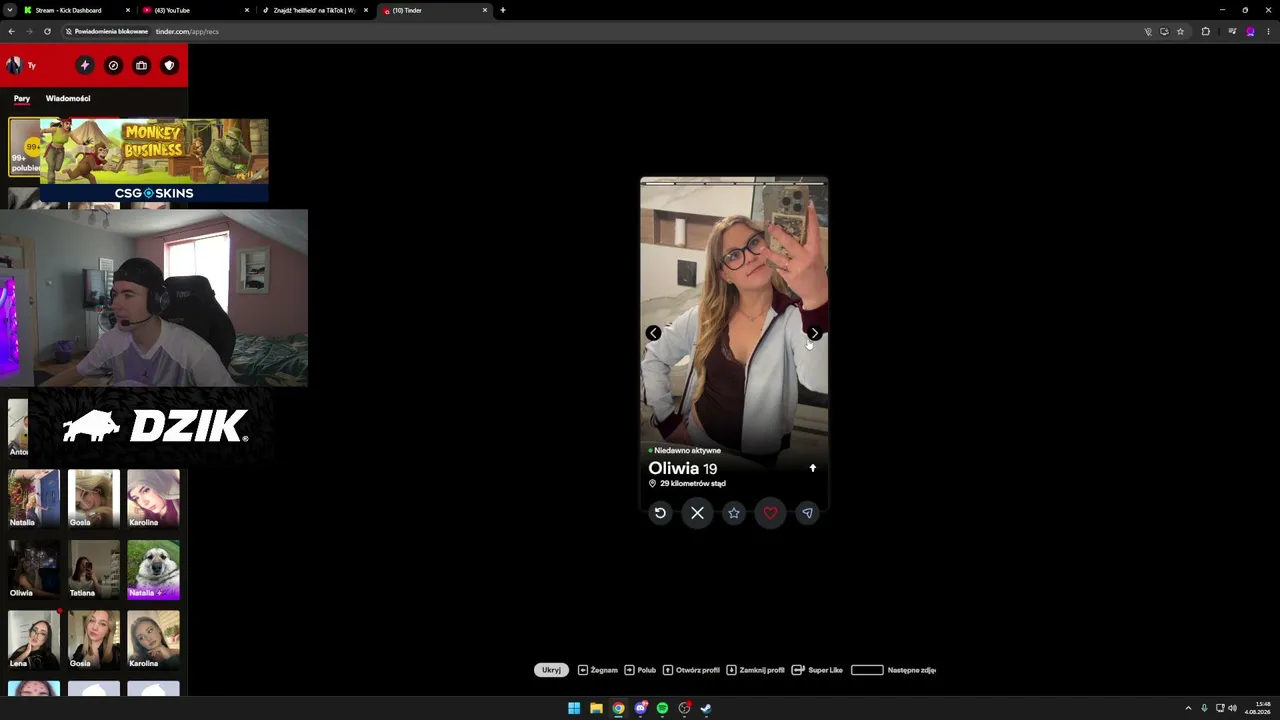Click the Zamknij profil shortcut hint
The width and height of the screenshot is (1280, 720).
point(755,670)
